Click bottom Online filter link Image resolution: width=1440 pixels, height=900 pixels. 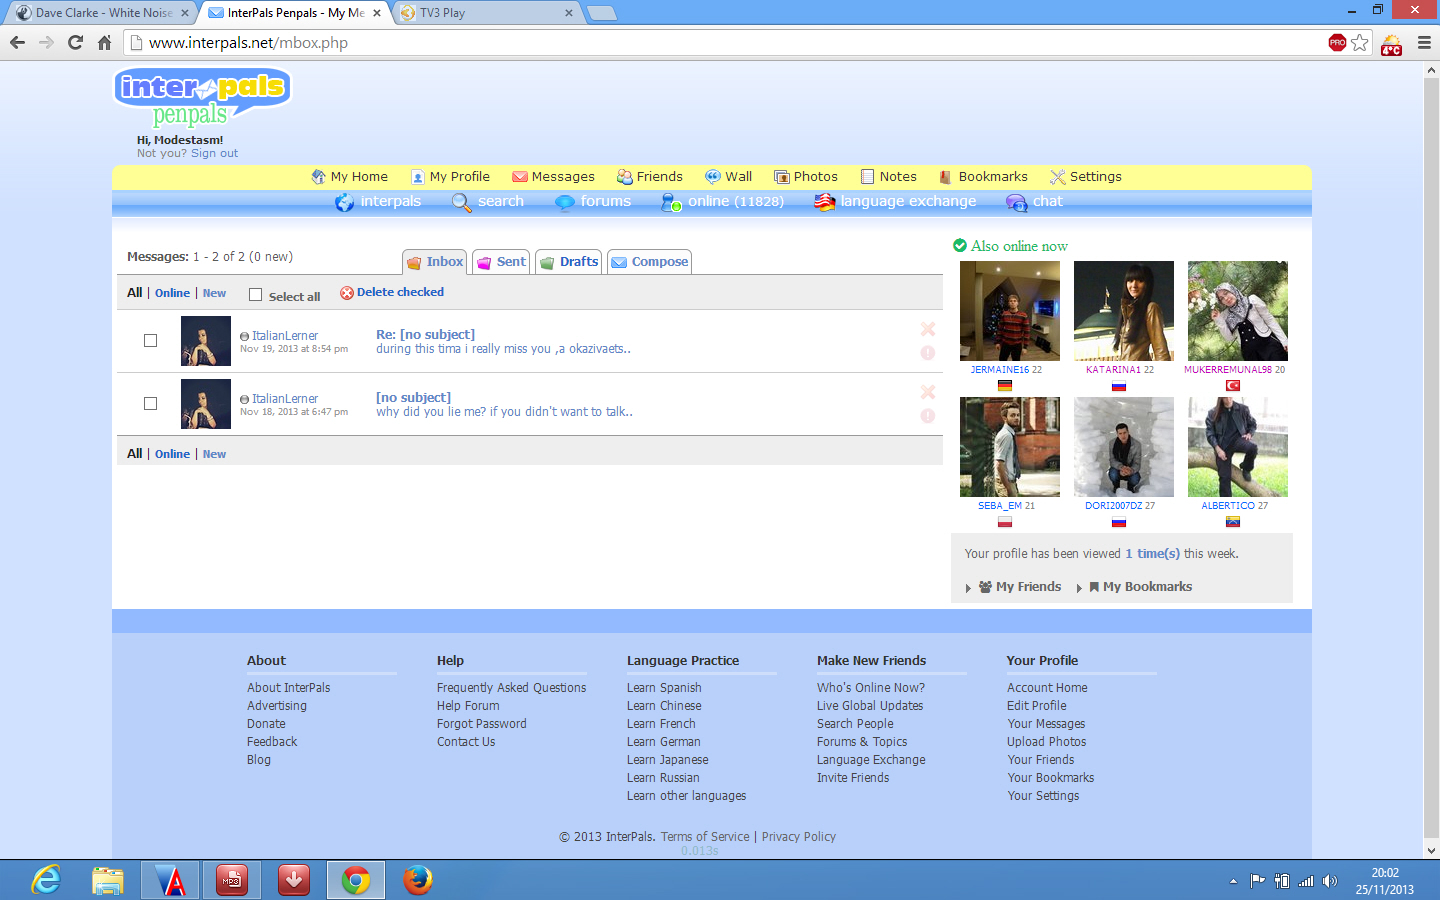click(x=172, y=454)
